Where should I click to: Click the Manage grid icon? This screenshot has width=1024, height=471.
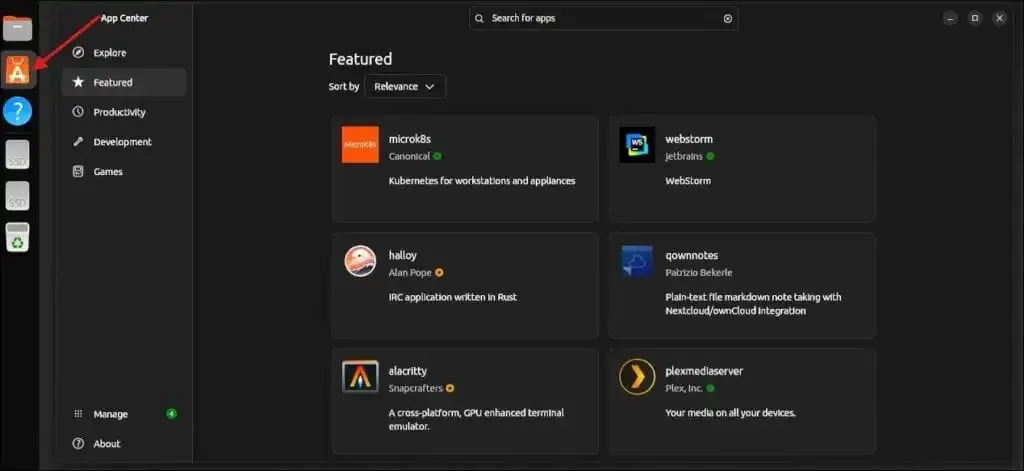(x=78, y=414)
